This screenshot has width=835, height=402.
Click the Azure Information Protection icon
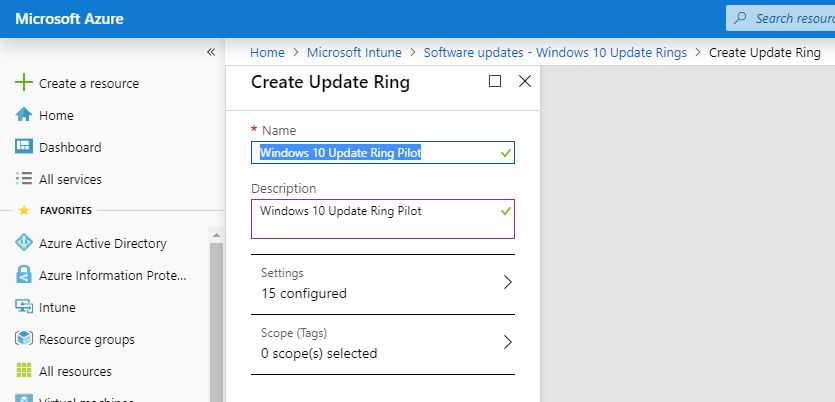24,275
